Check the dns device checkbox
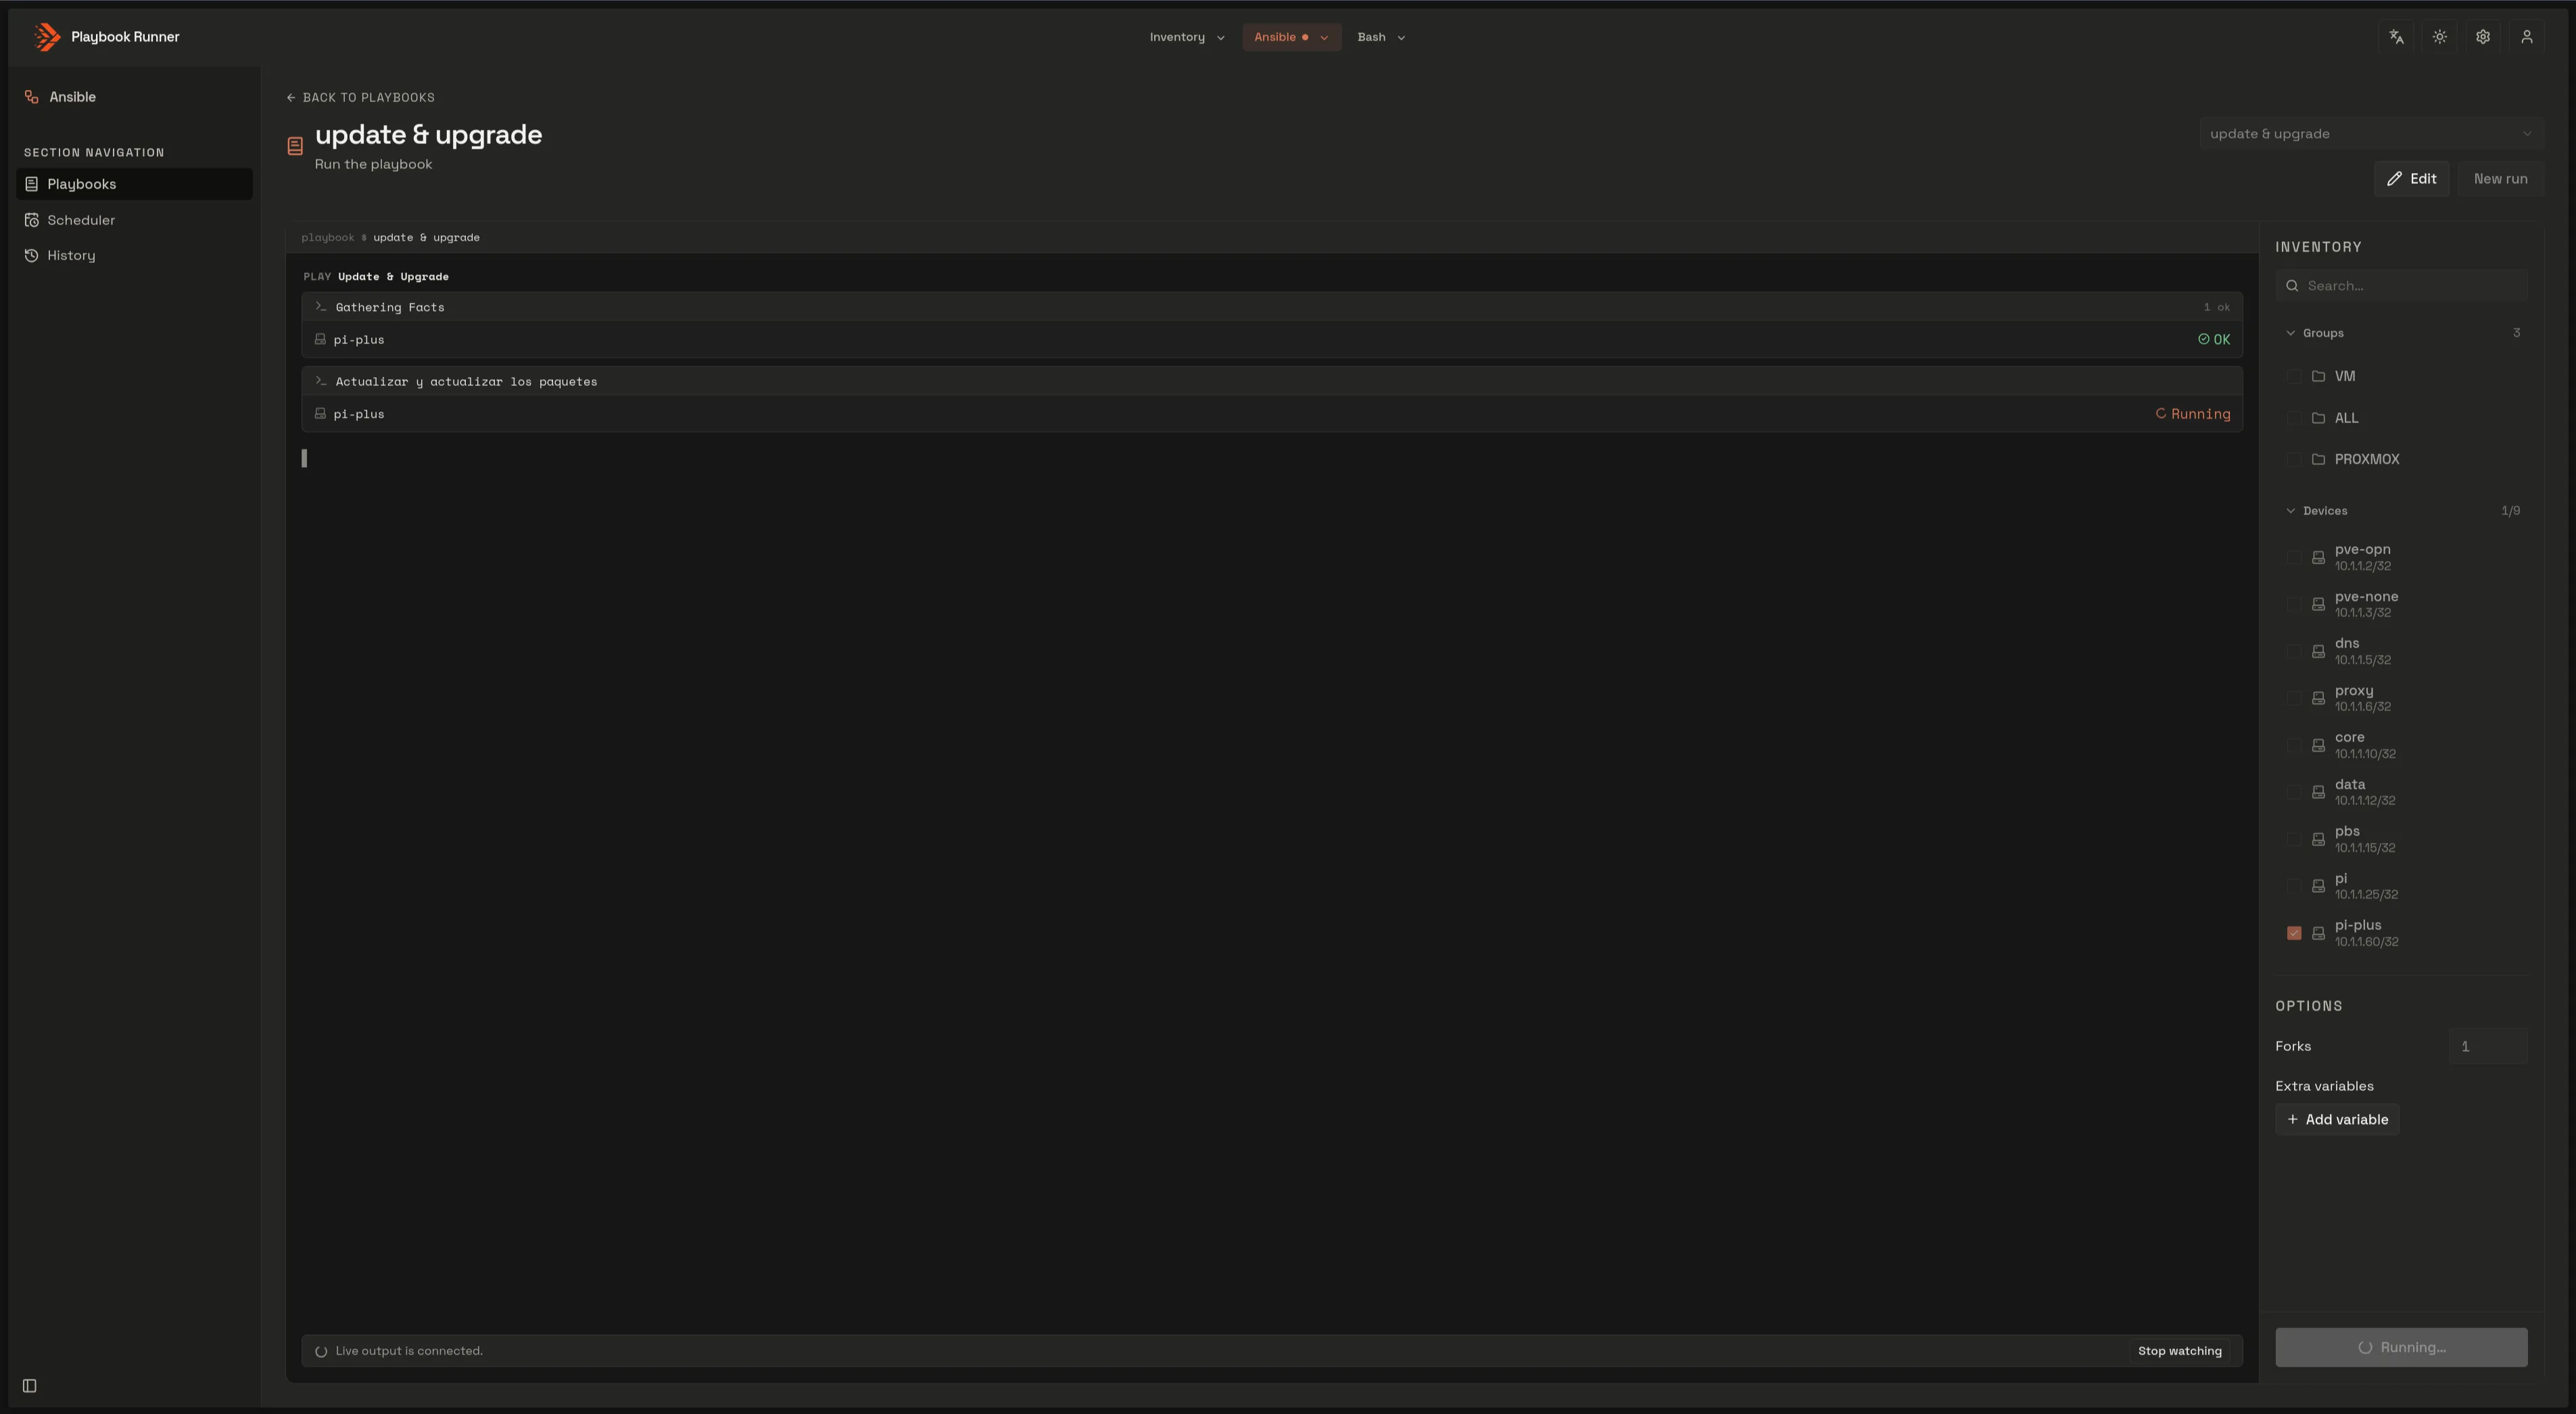The image size is (2576, 1414). (2294, 651)
